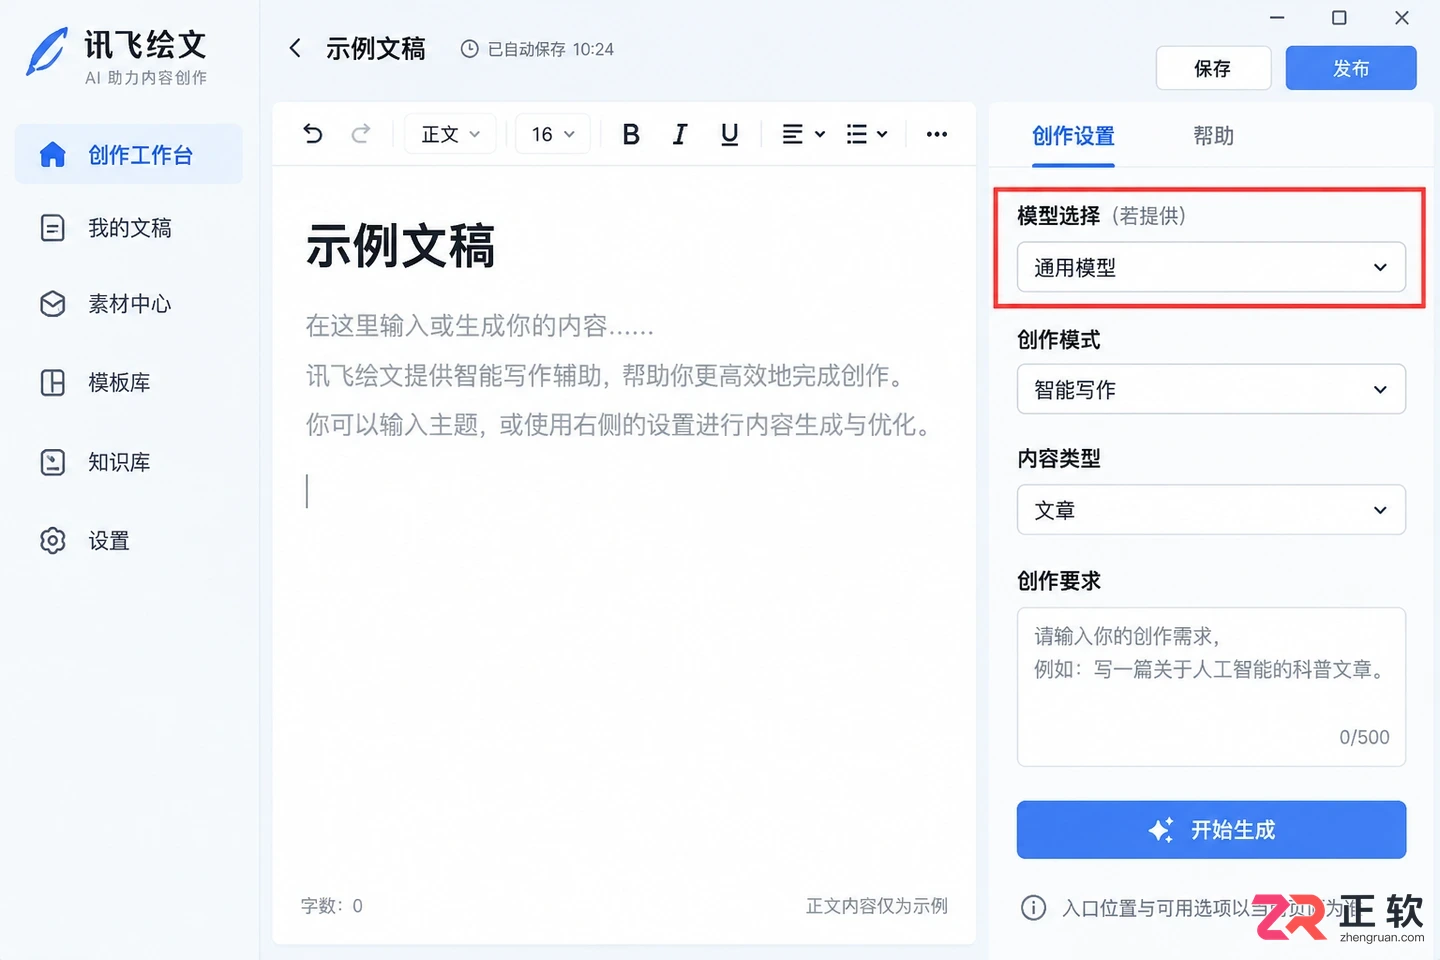This screenshot has height=960, width=1440.
Task: Click into the 创作要求 text box
Action: pyautogui.click(x=1211, y=687)
